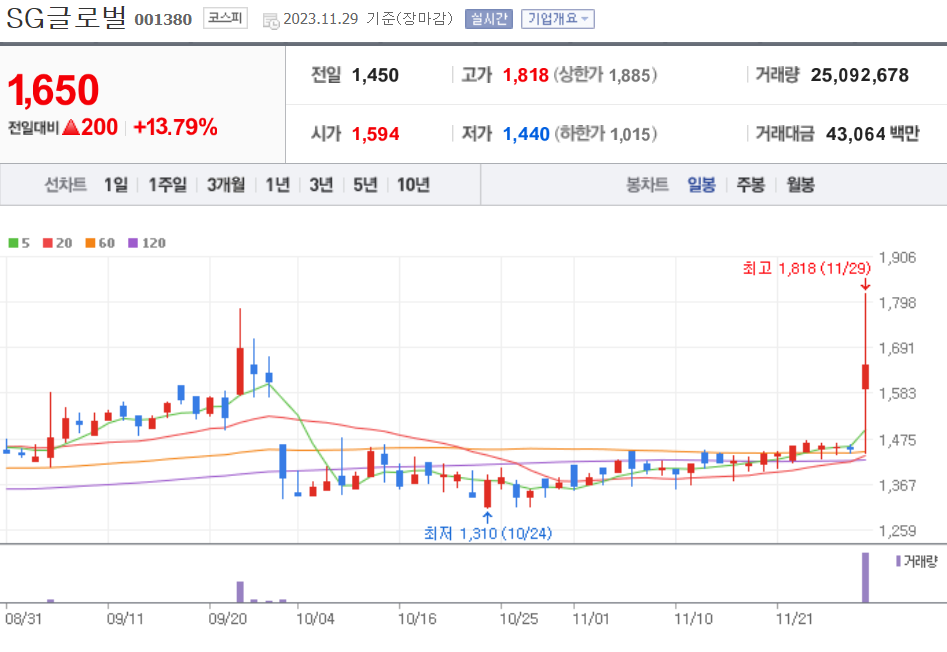Click the 선차트 label

[66, 185]
